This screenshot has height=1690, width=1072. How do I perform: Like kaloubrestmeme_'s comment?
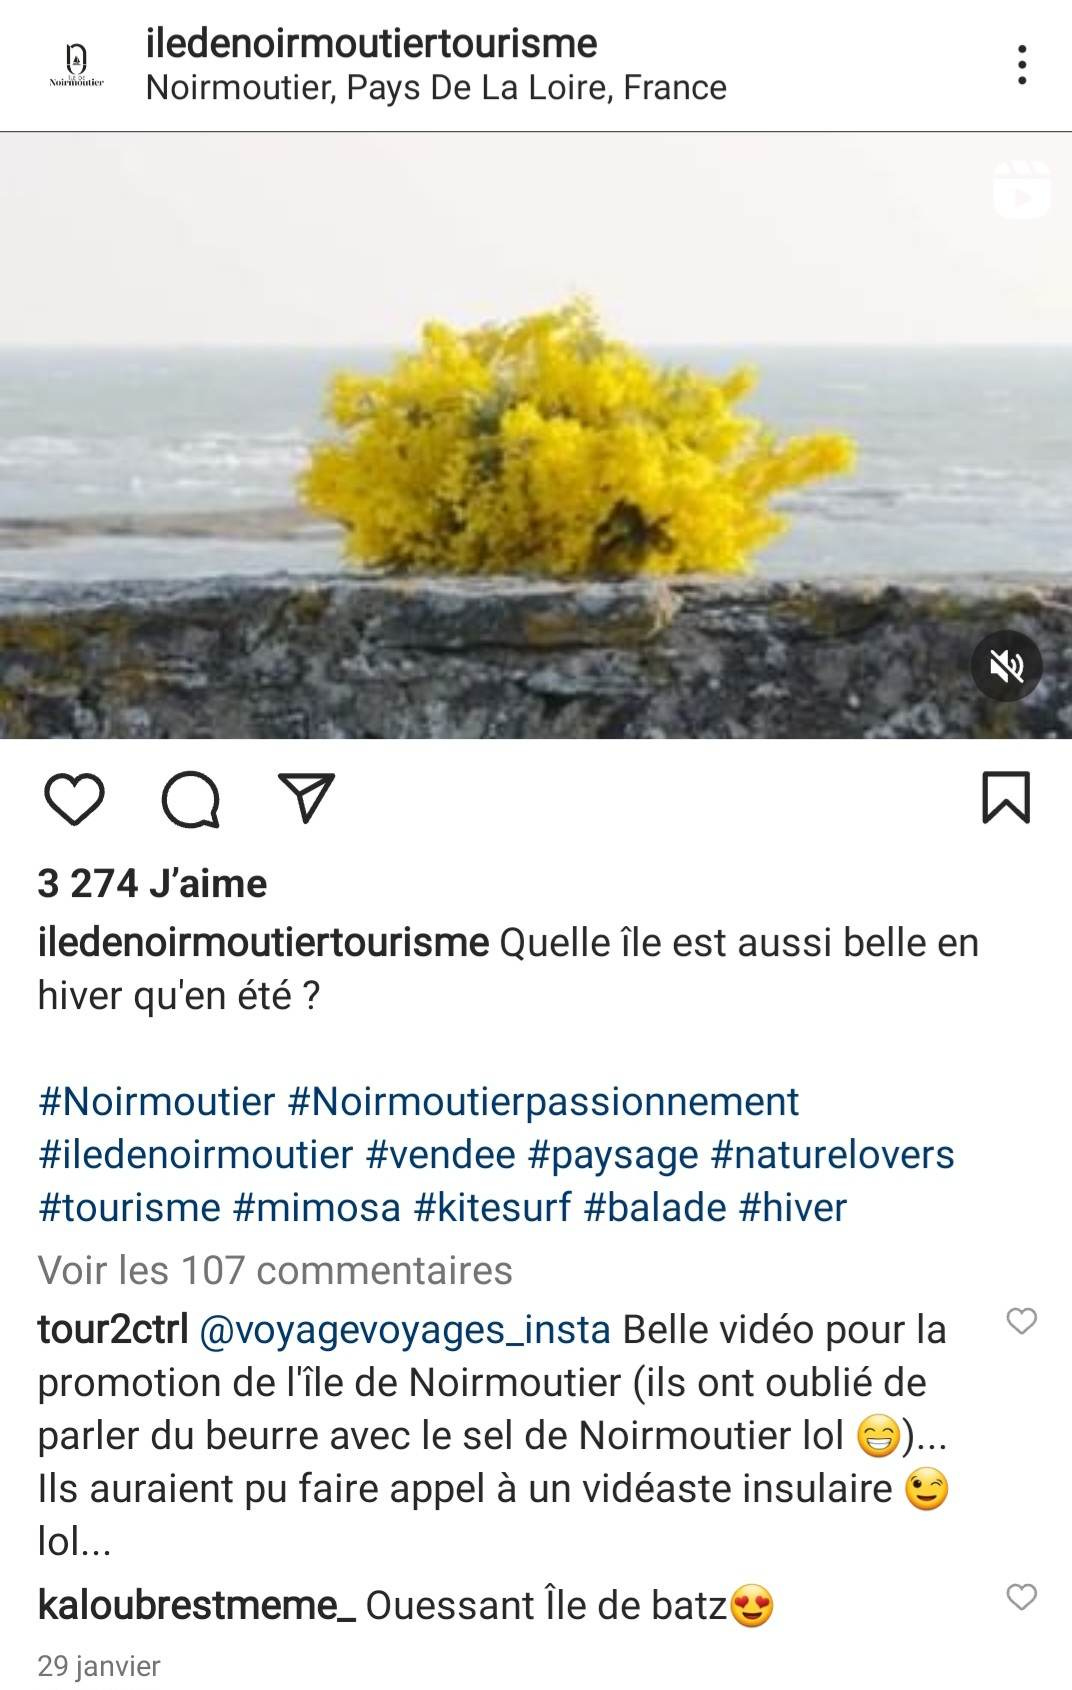pyautogui.click(x=1021, y=1597)
